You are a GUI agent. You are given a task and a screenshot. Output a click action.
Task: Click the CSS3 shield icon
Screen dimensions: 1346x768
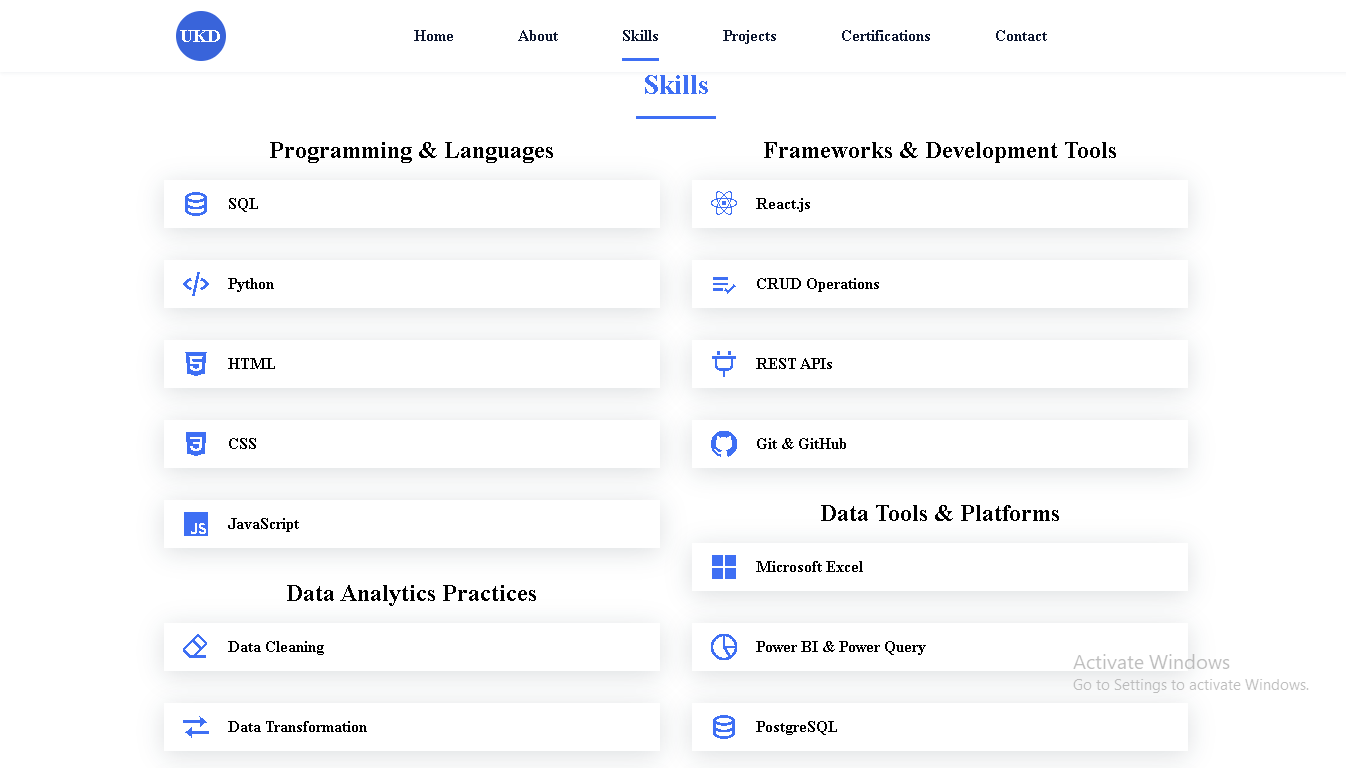196,444
